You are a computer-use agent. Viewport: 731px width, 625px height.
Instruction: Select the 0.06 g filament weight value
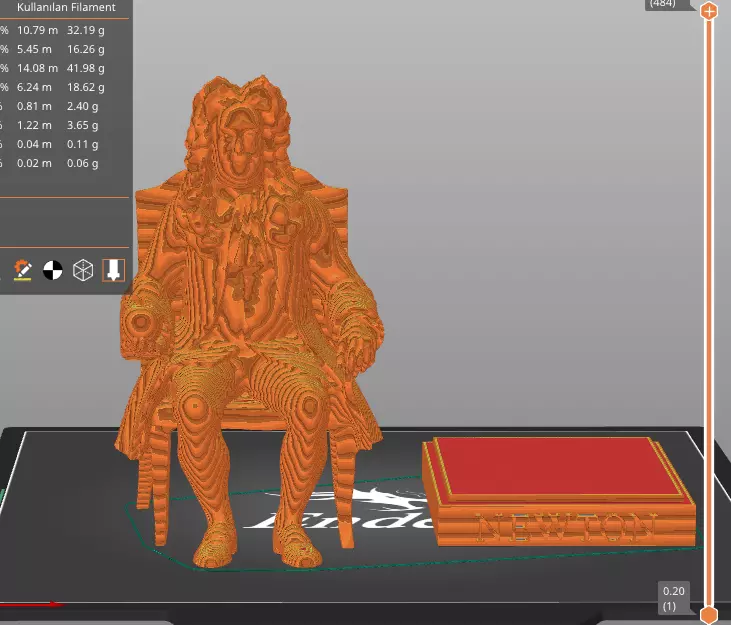click(x=83, y=164)
